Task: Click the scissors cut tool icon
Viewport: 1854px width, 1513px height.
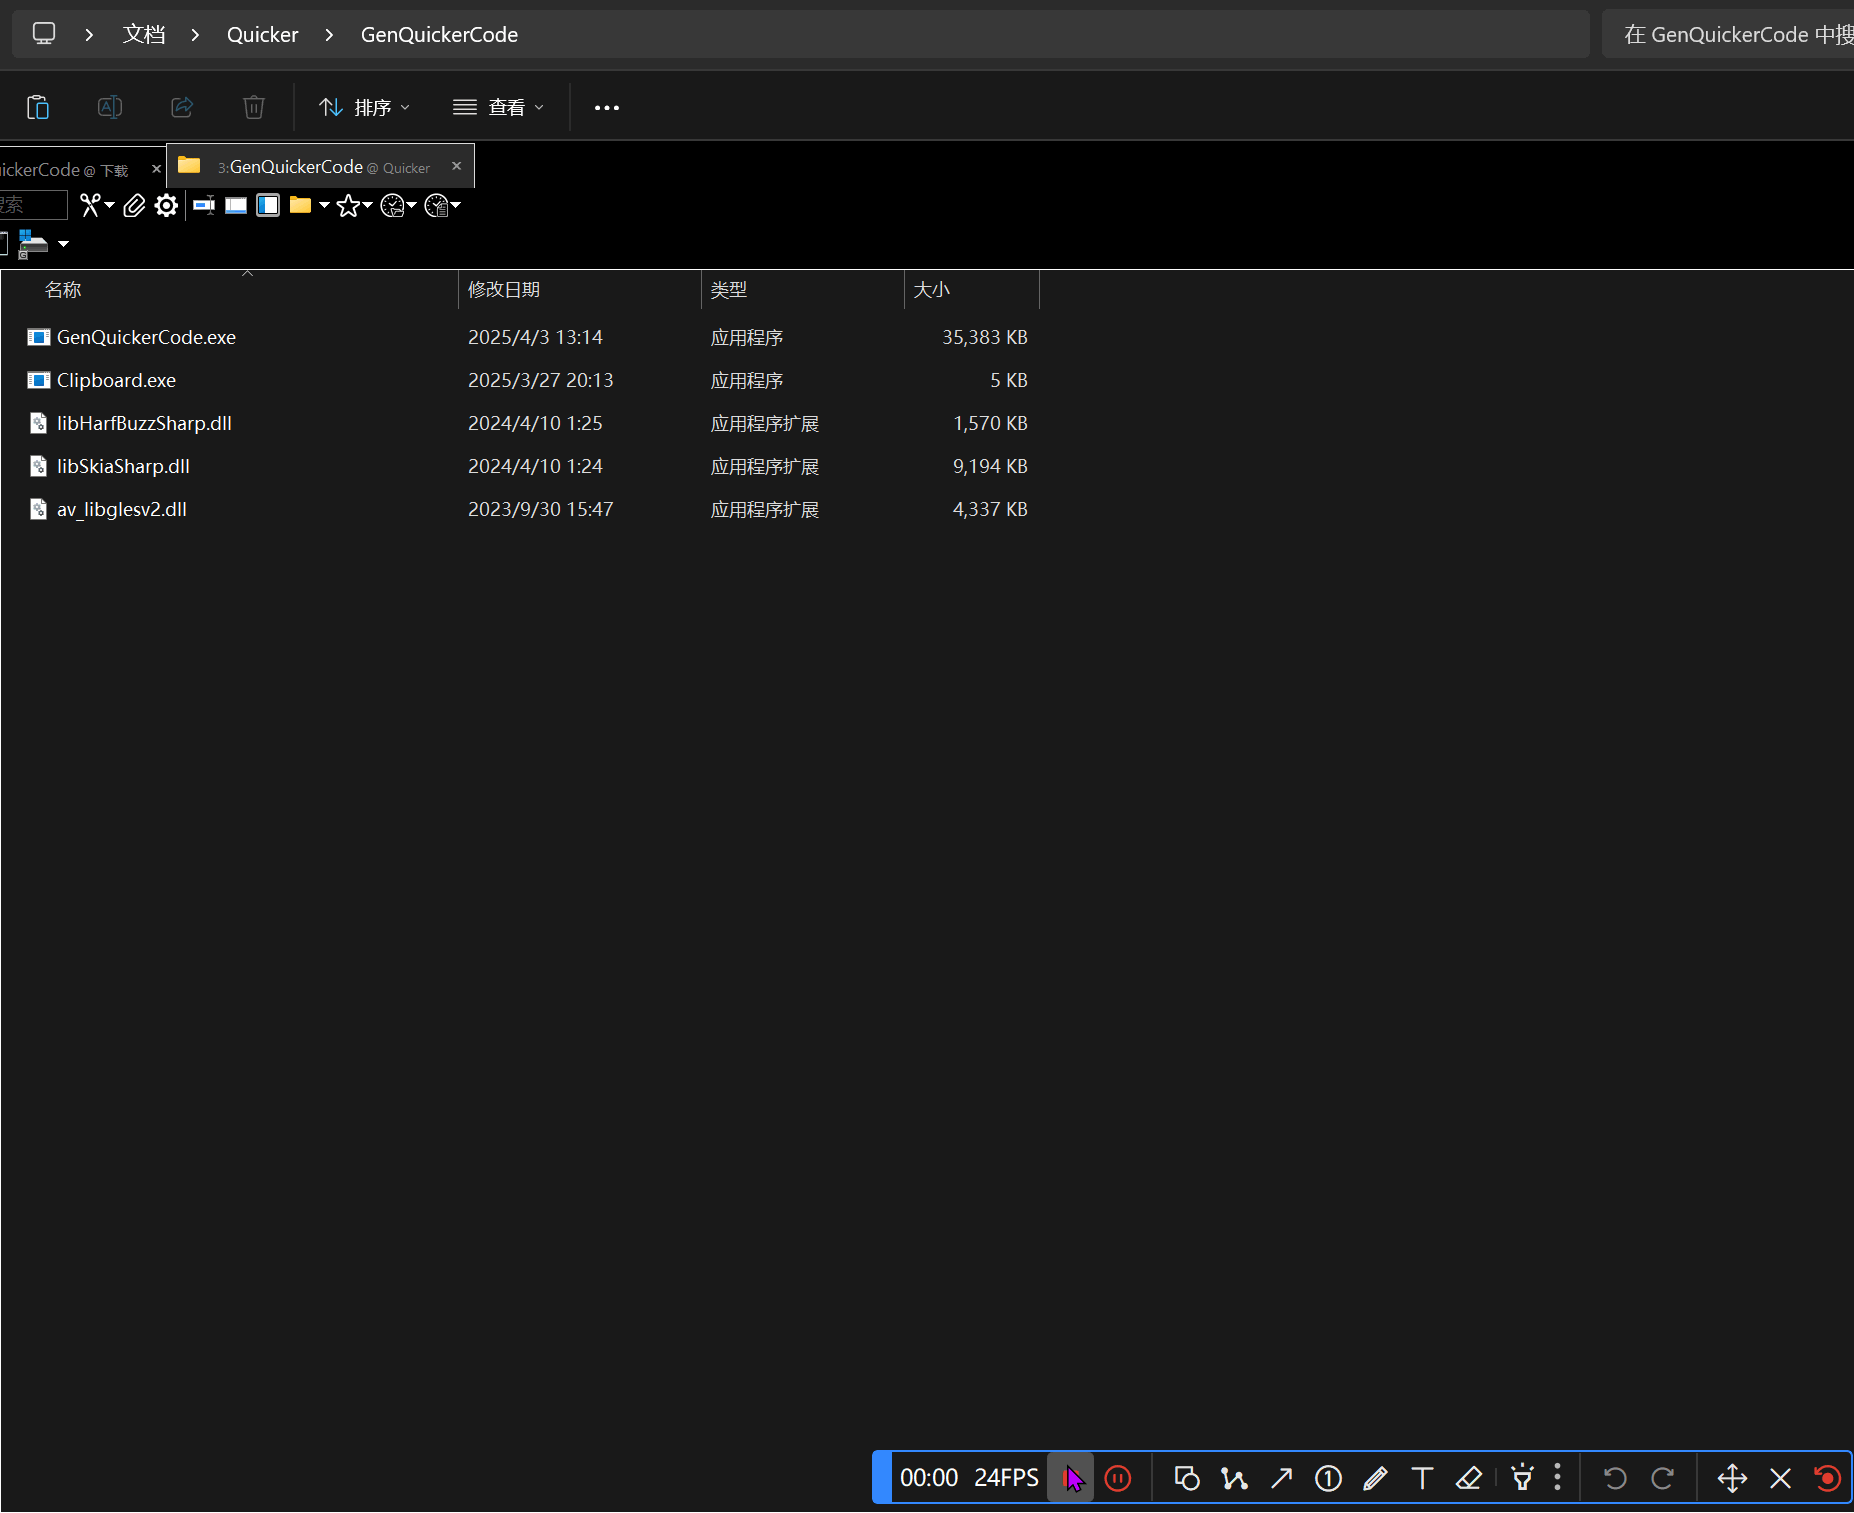Action: click(91, 205)
